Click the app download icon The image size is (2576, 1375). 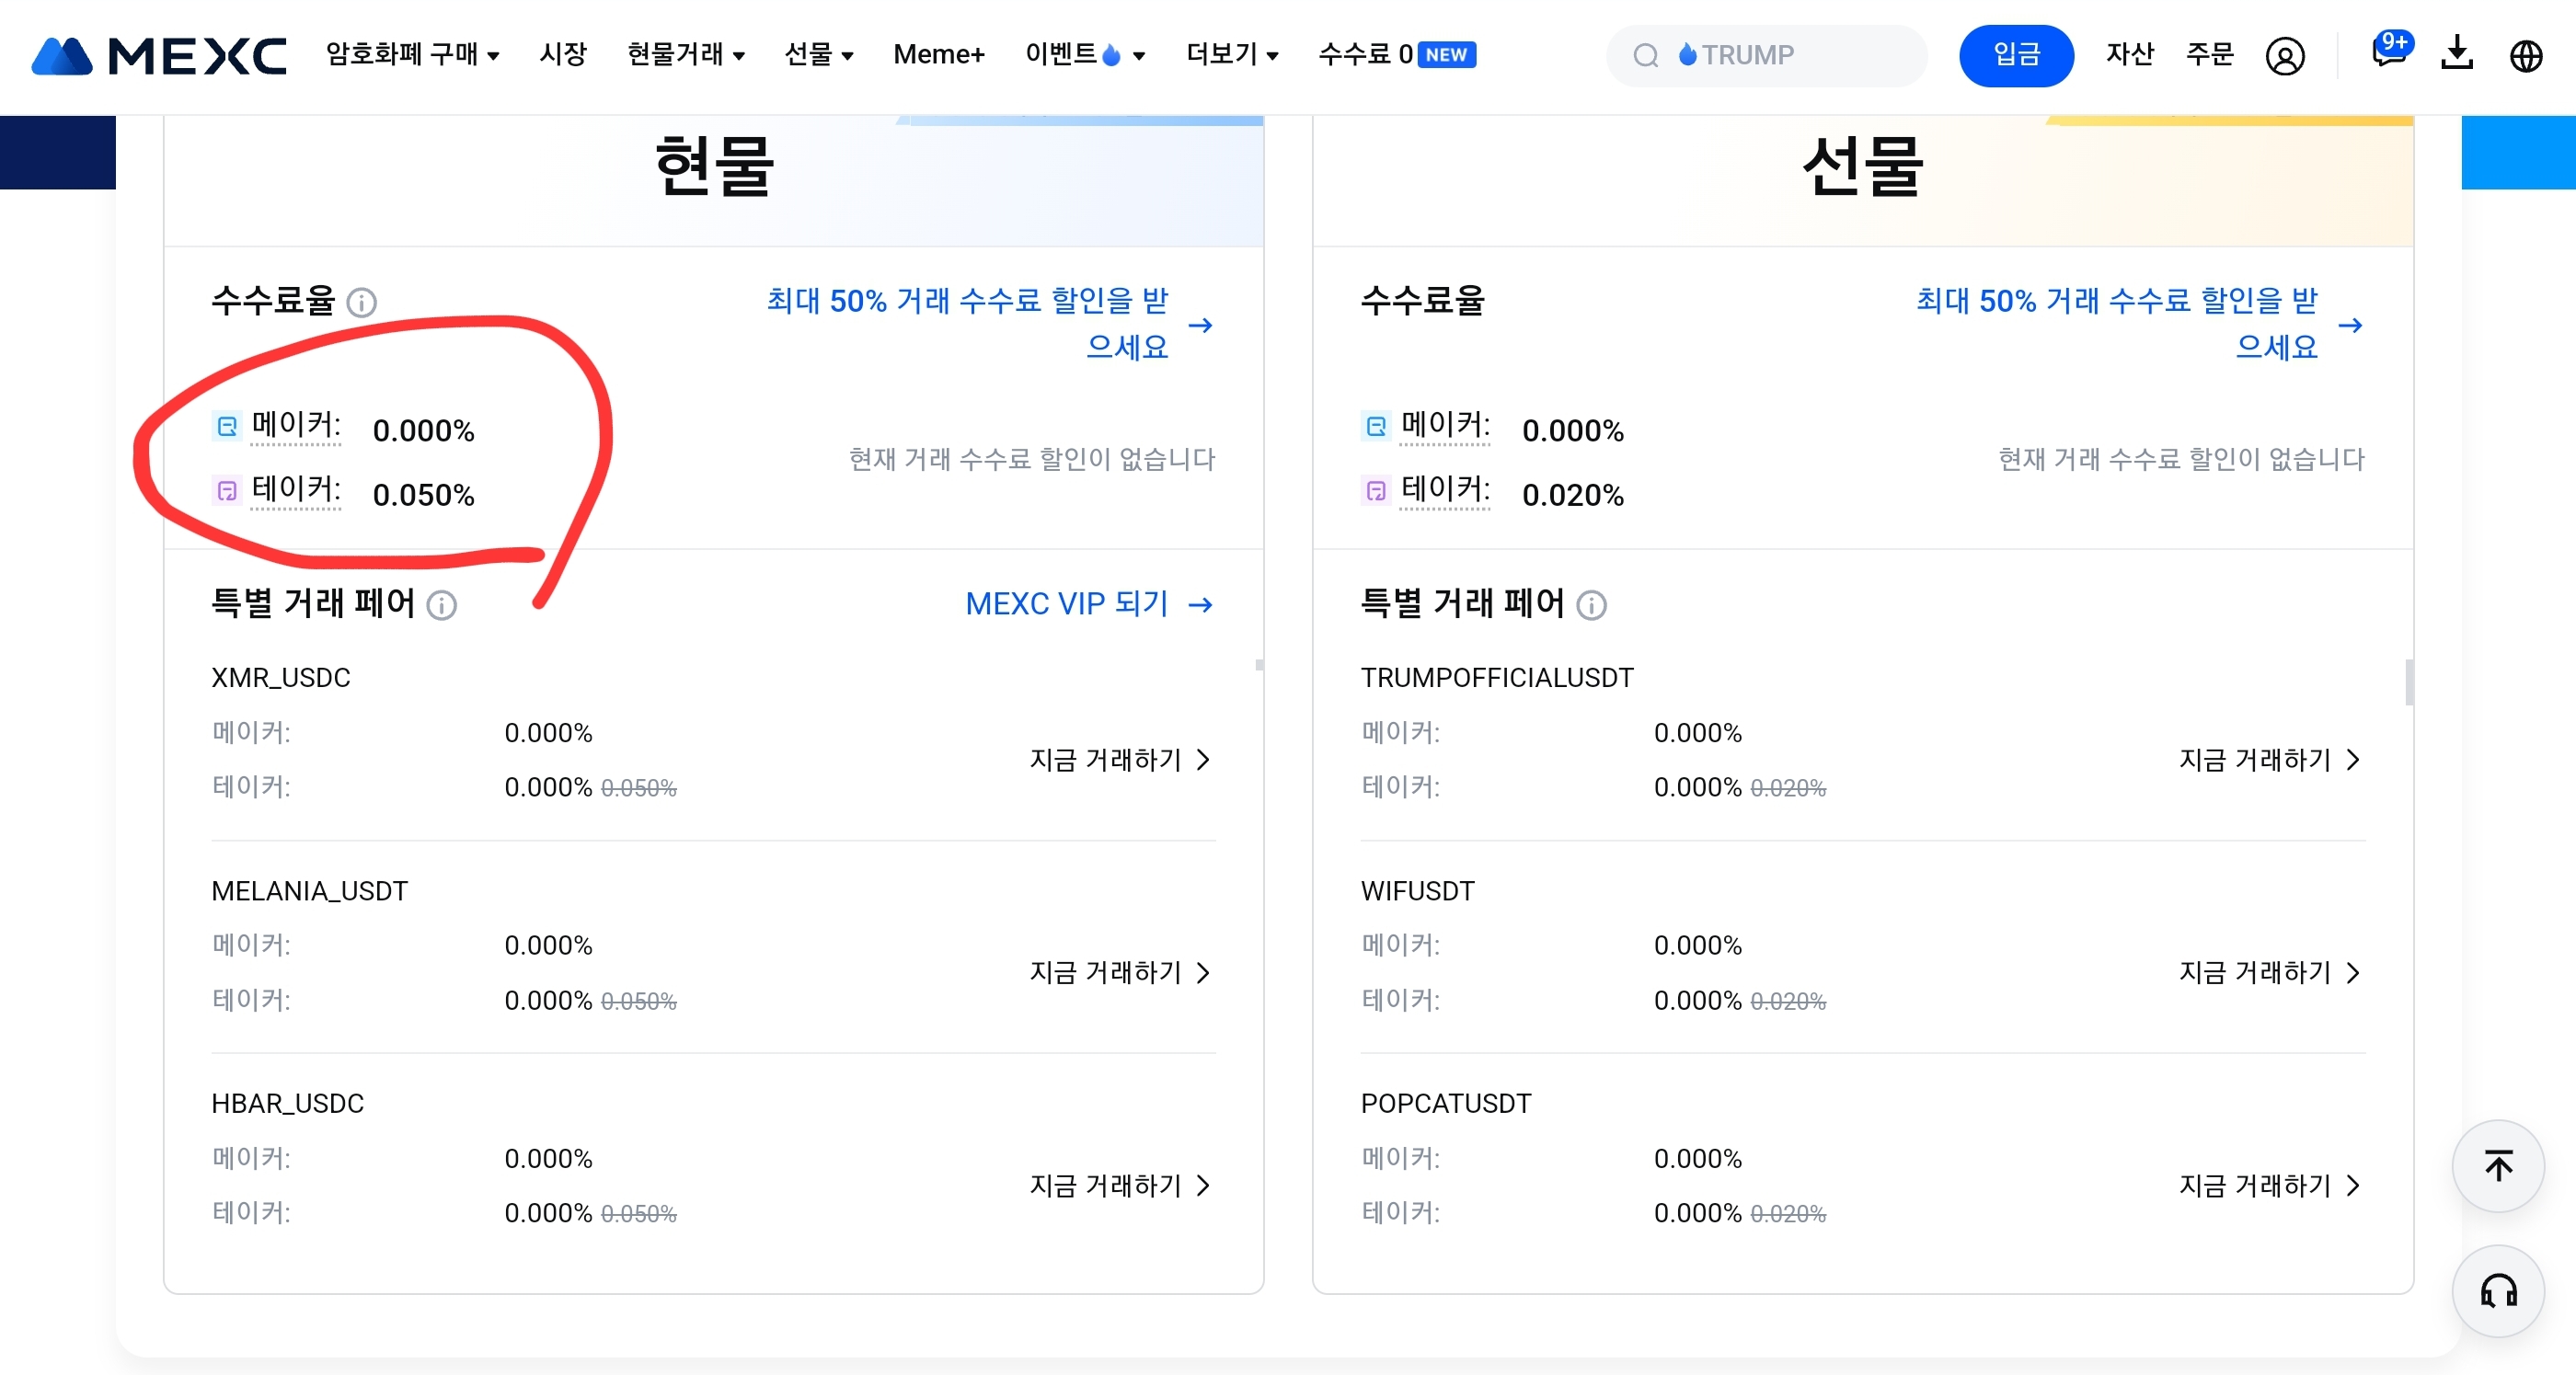(x=2456, y=53)
